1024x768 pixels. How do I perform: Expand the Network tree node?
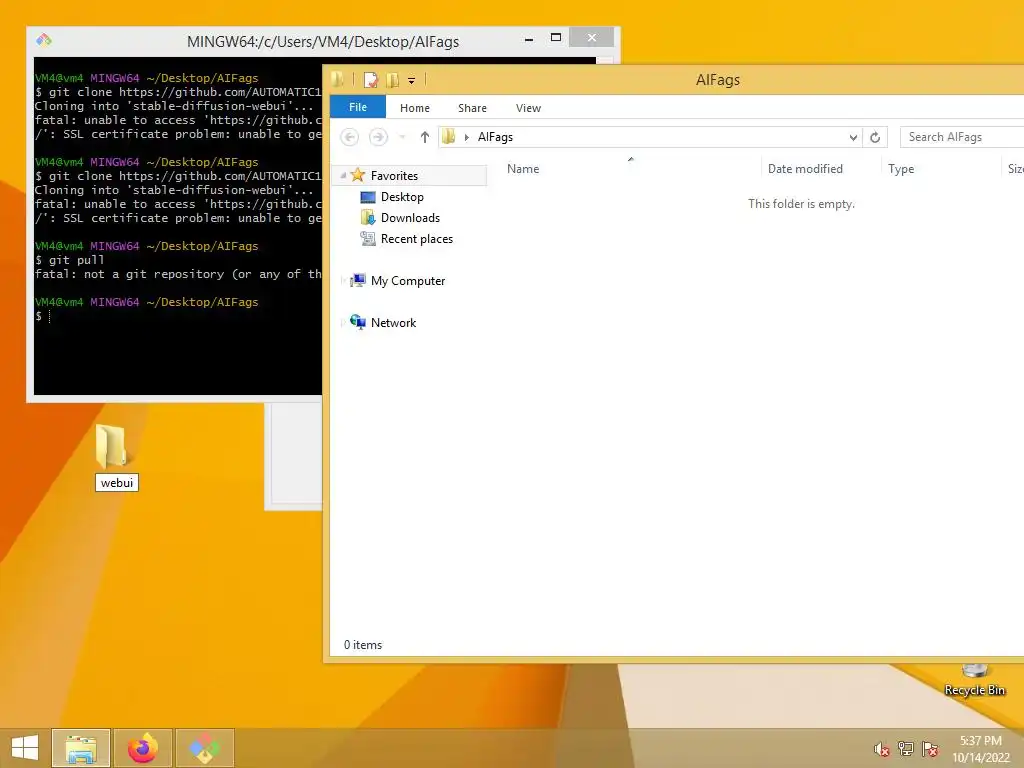click(343, 323)
